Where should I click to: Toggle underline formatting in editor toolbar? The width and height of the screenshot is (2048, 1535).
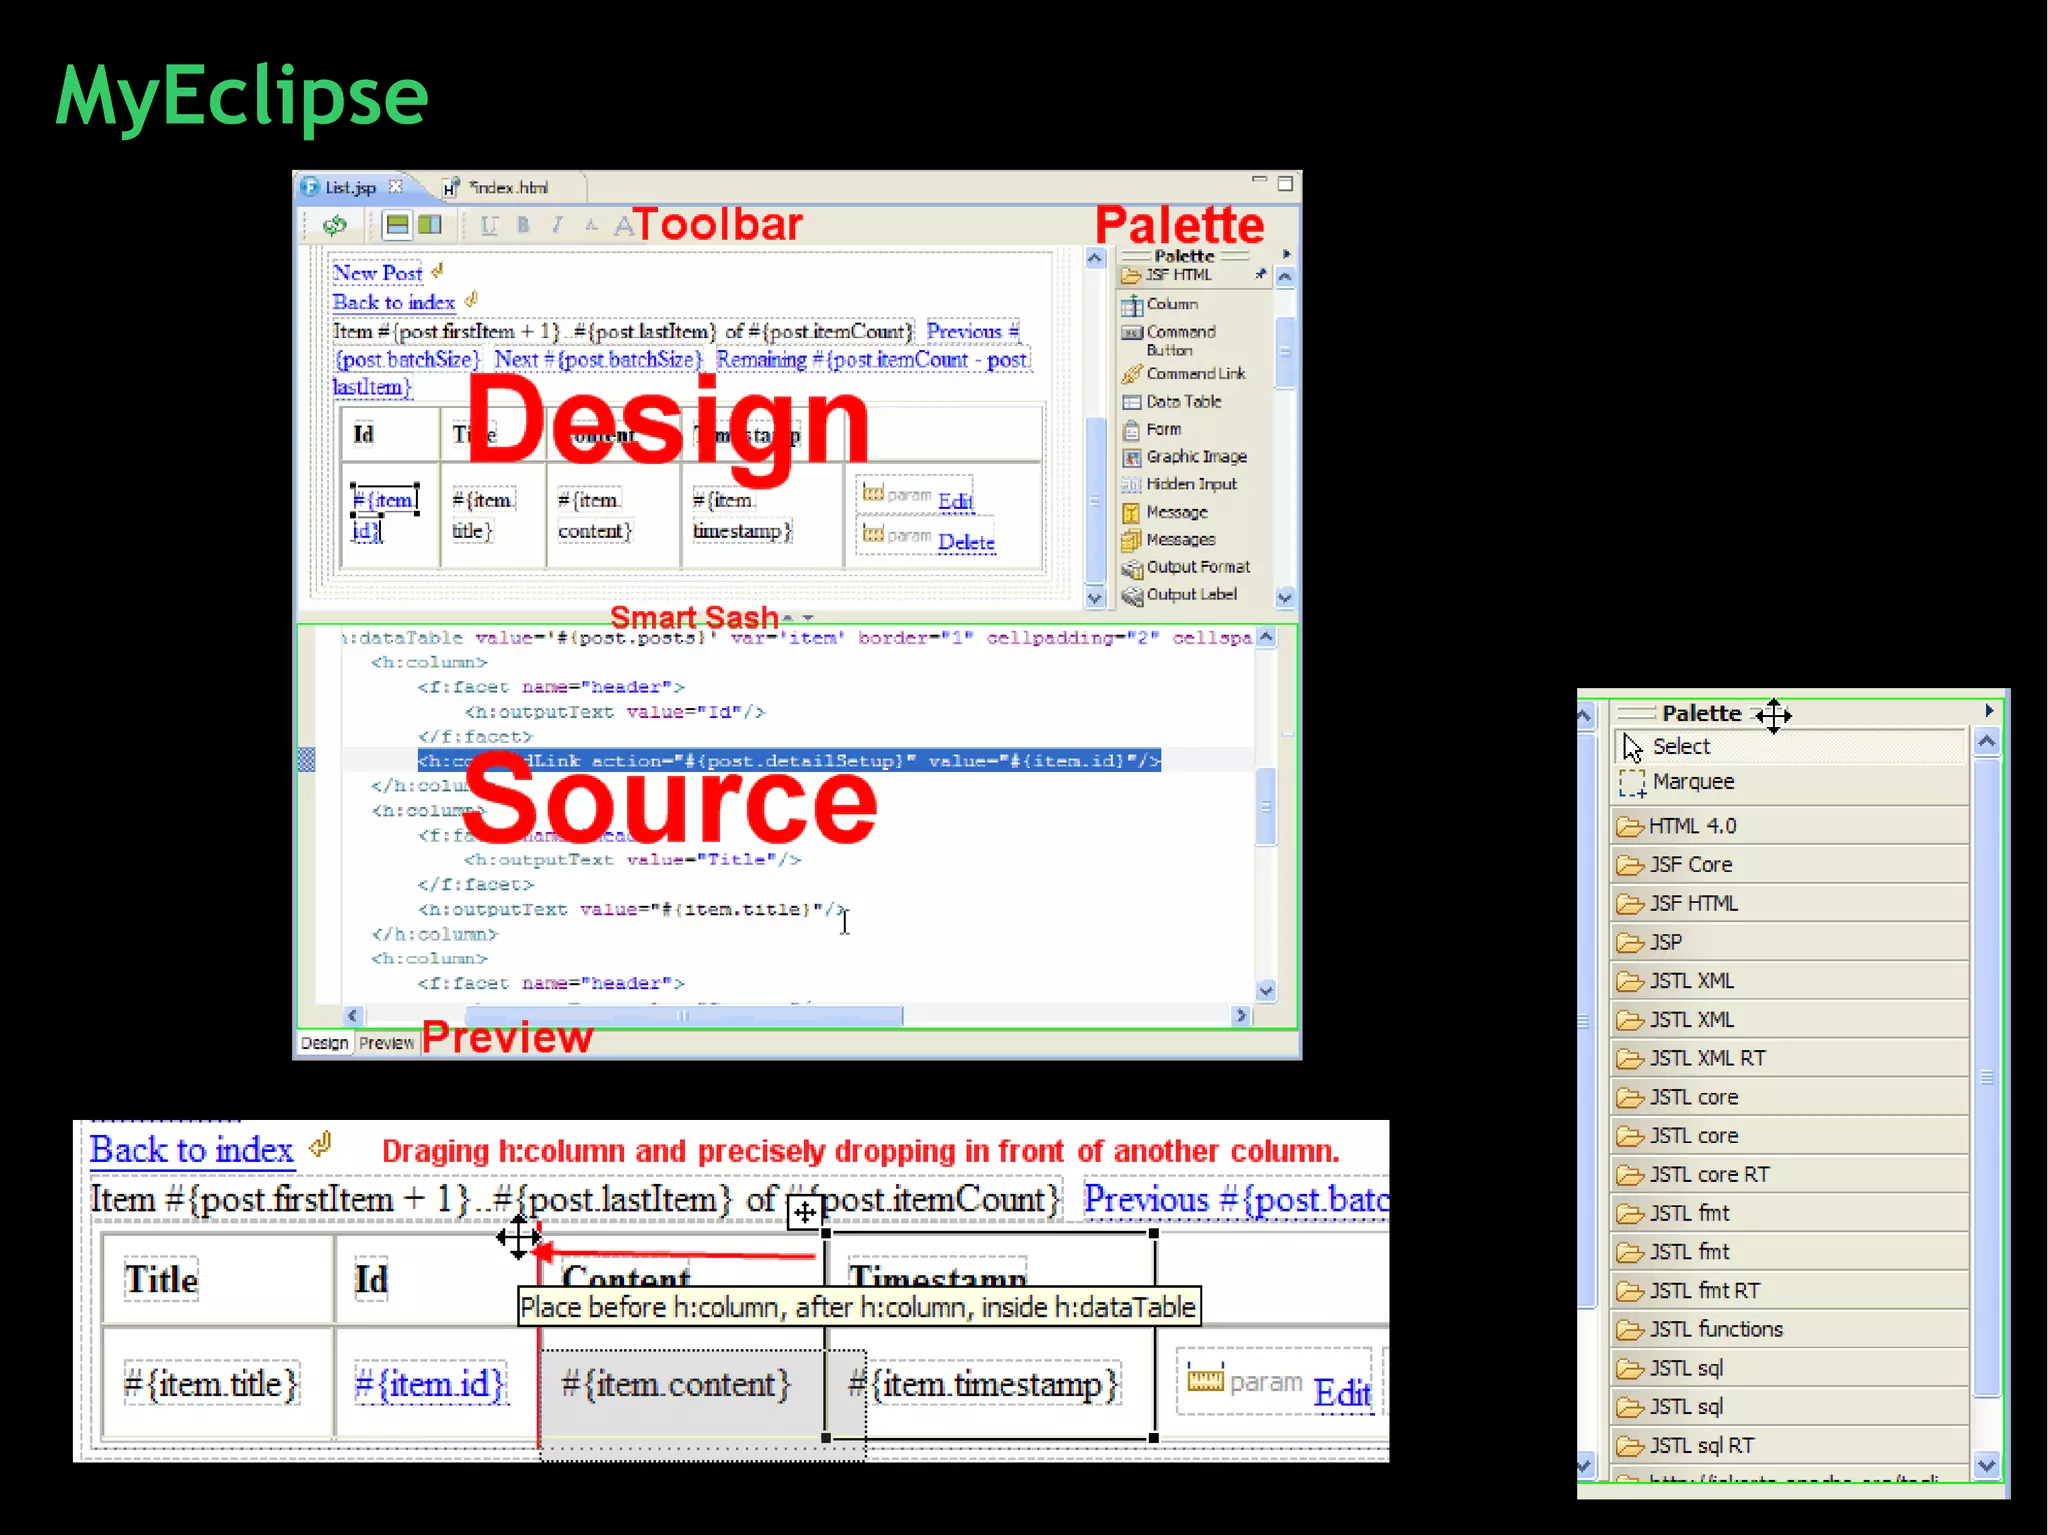click(489, 226)
